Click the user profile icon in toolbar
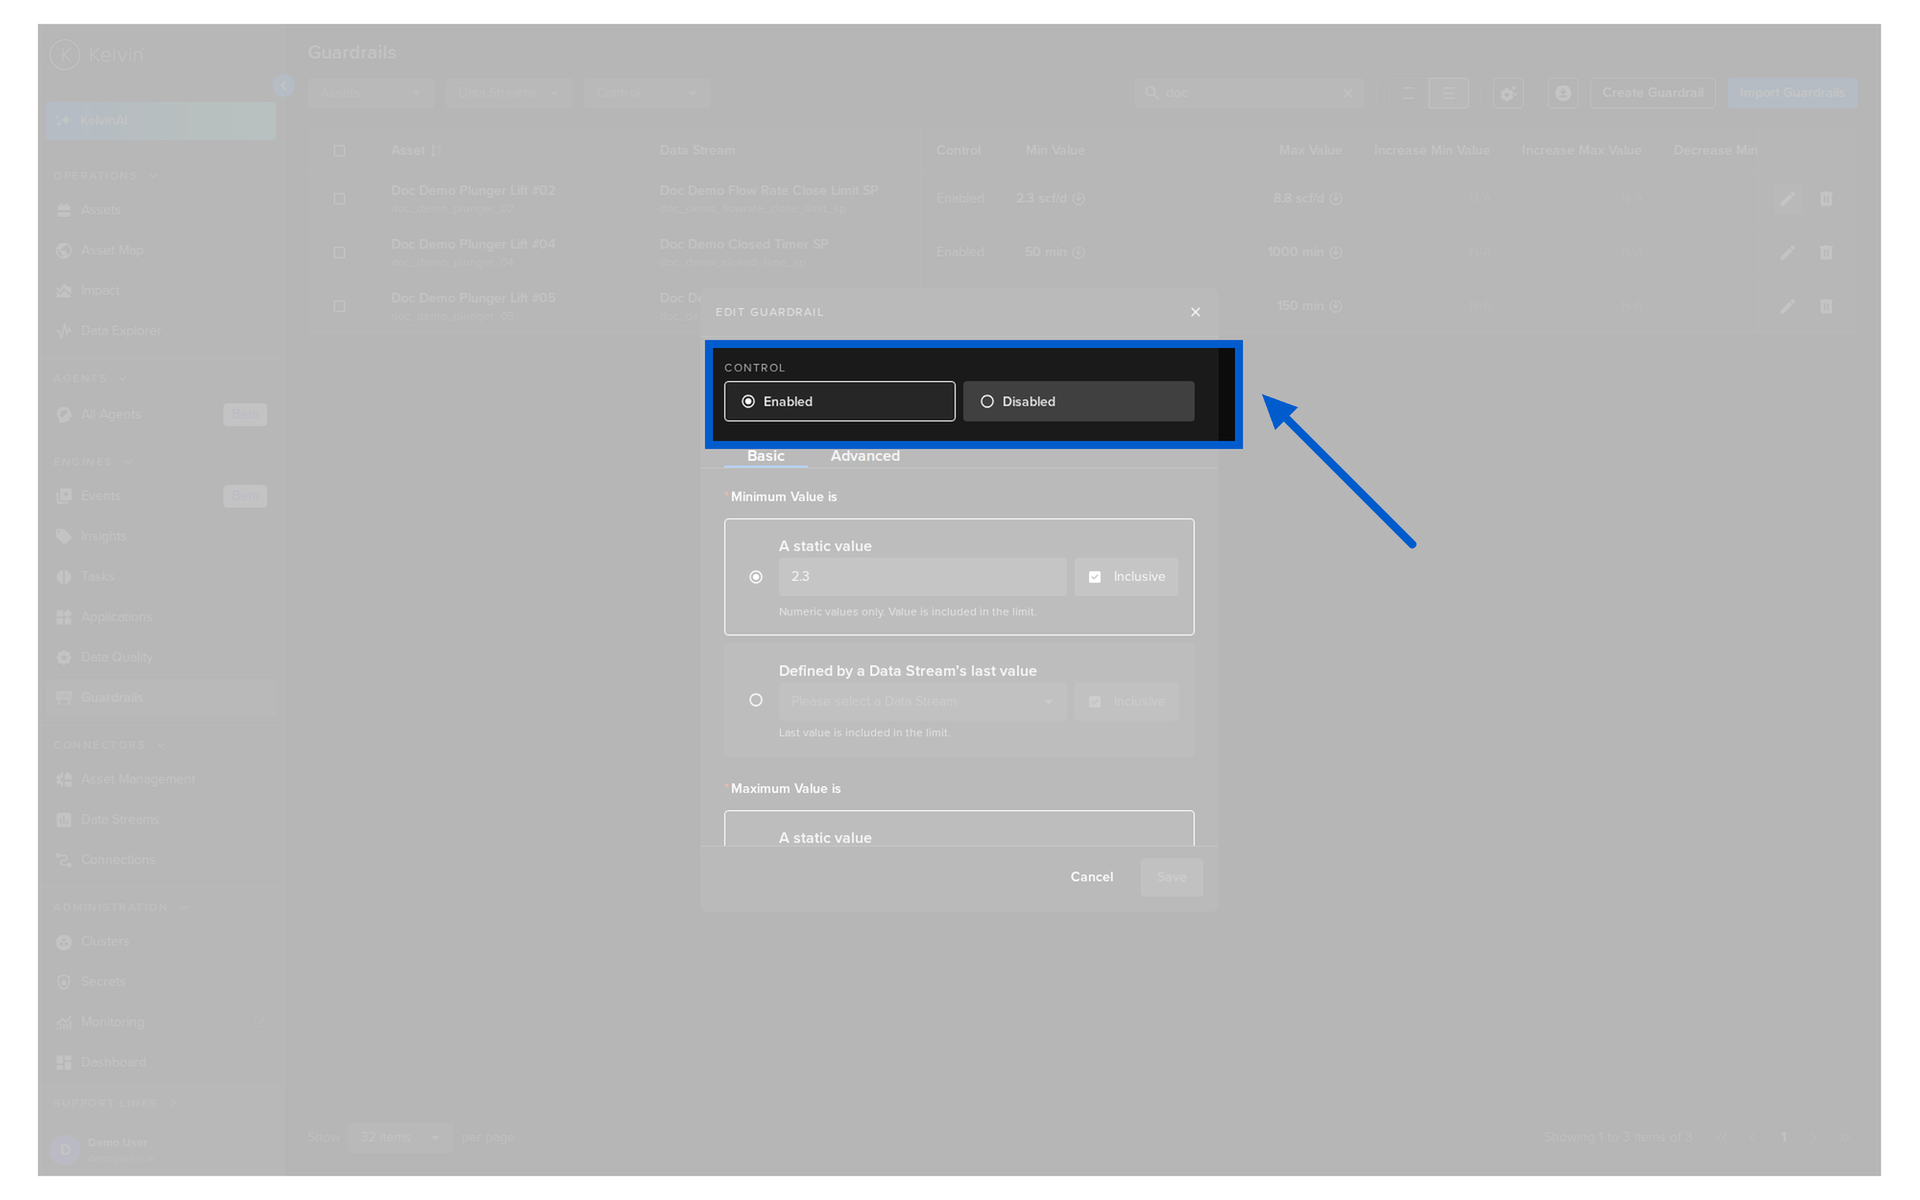Screen dimensions: 1920x1200 [1563, 93]
